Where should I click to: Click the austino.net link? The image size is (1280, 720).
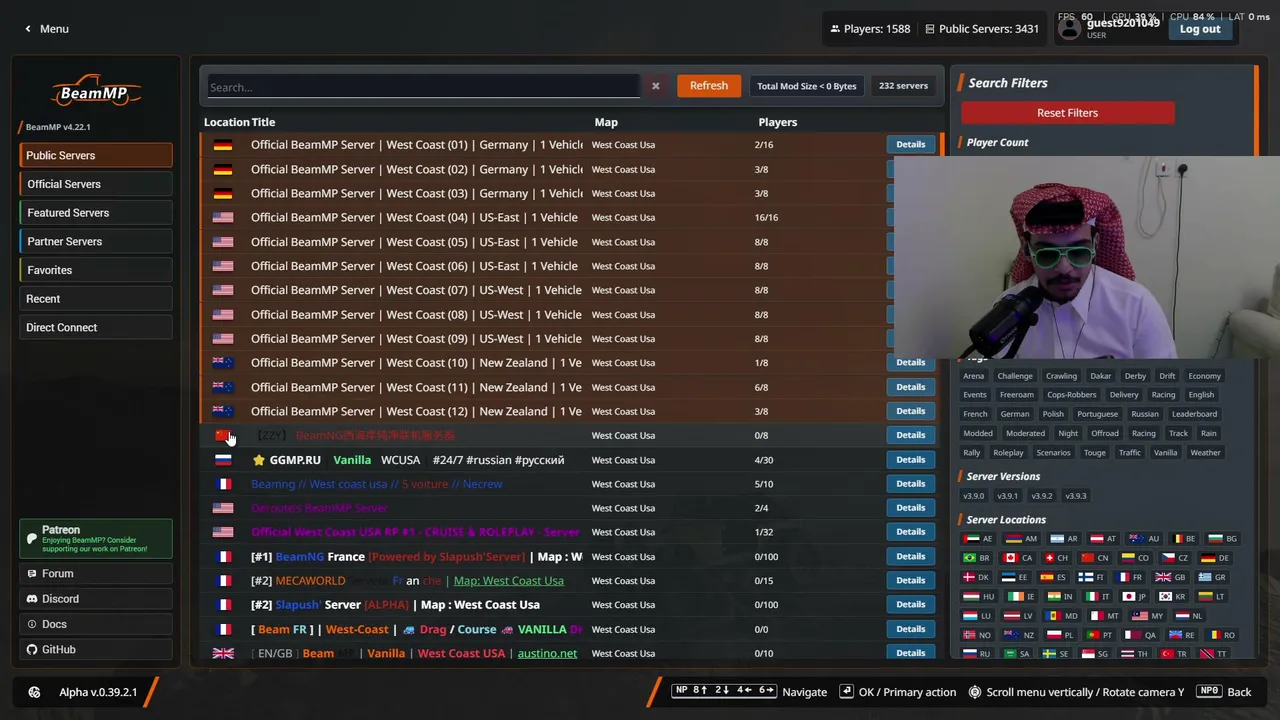click(547, 654)
